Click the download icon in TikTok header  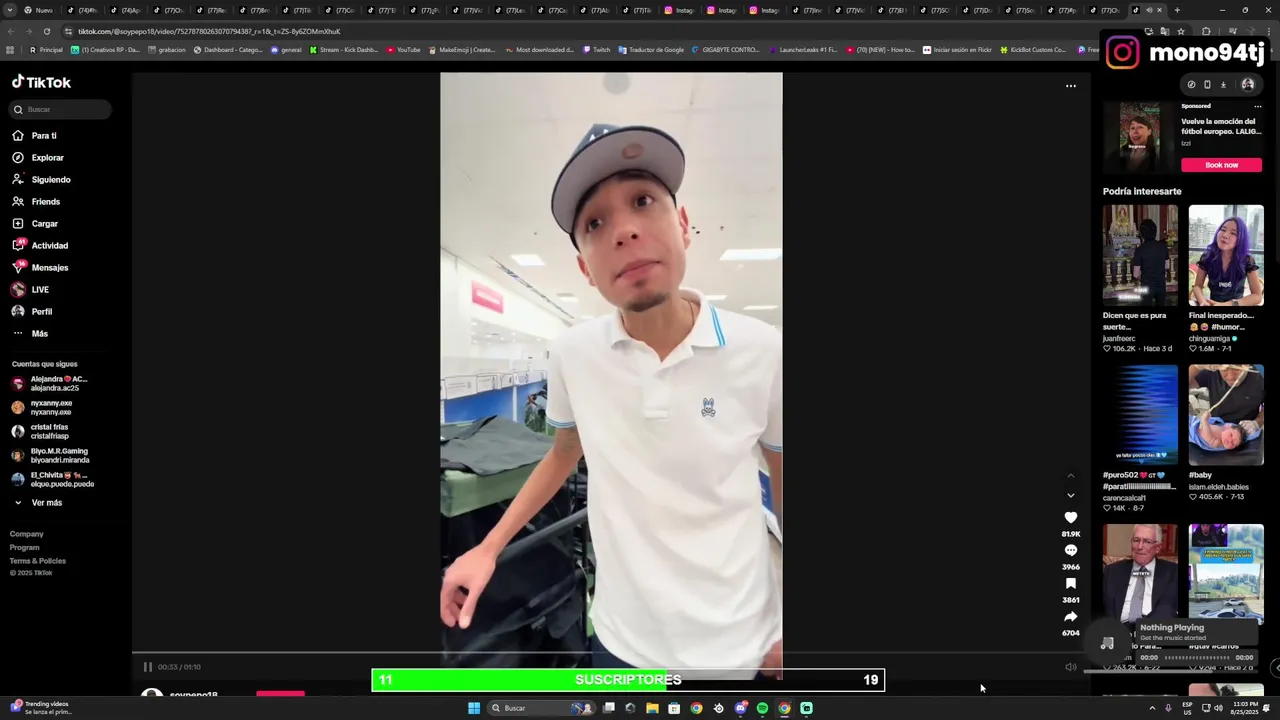(1223, 85)
